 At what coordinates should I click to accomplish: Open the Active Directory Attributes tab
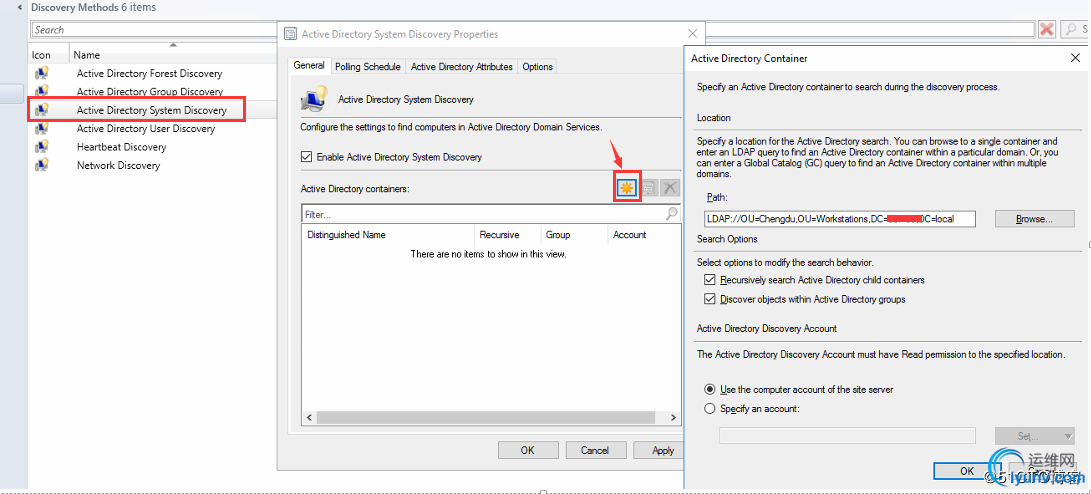pyautogui.click(x=462, y=67)
